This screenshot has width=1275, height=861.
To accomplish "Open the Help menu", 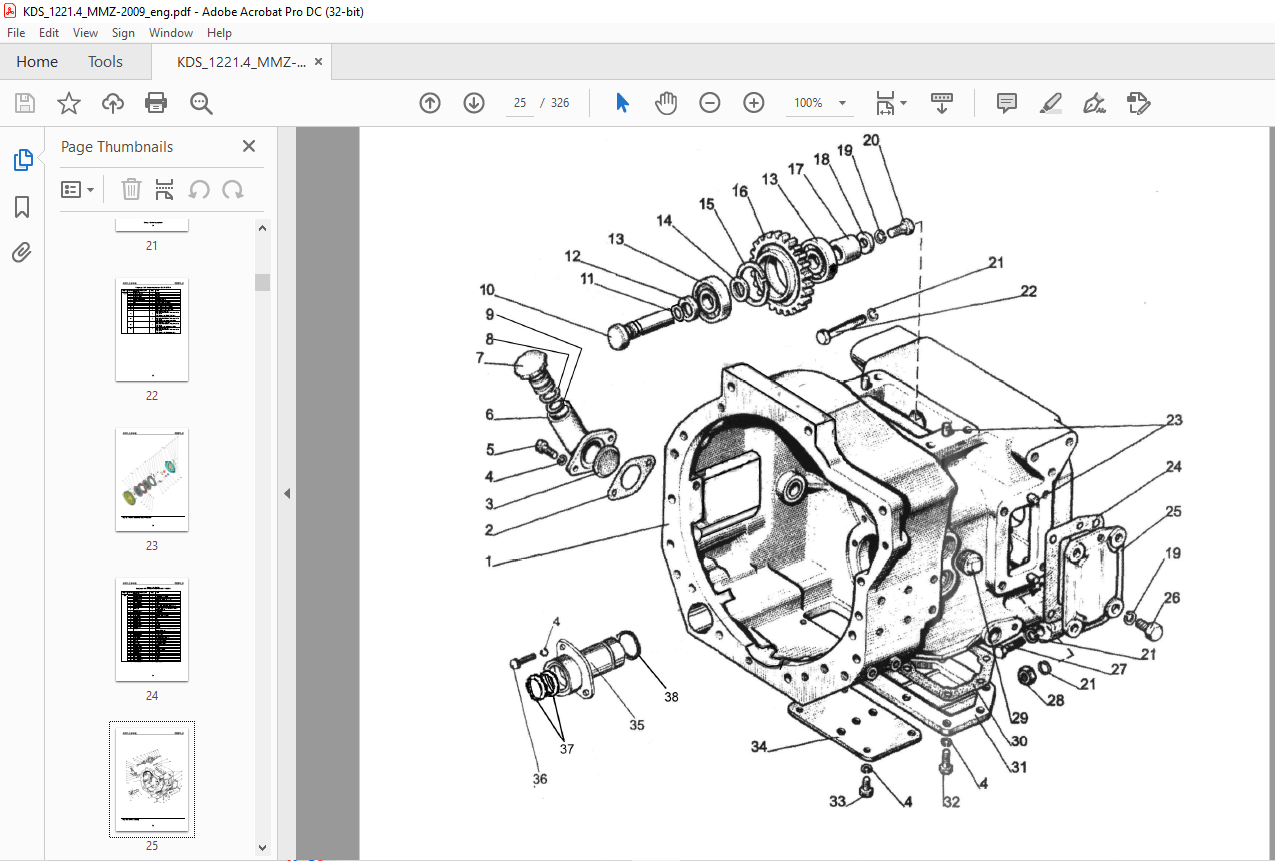I will [219, 33].
